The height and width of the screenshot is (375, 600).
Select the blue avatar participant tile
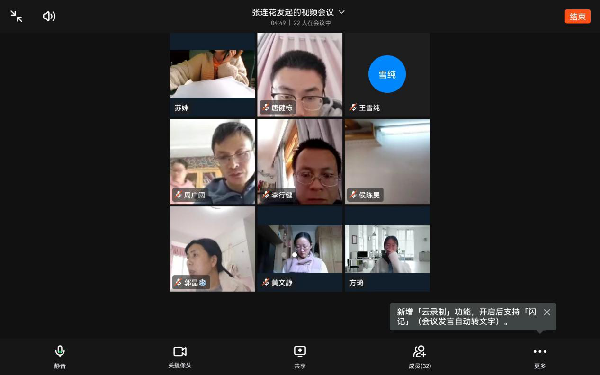pyautogui.click(x=387, y=75)
